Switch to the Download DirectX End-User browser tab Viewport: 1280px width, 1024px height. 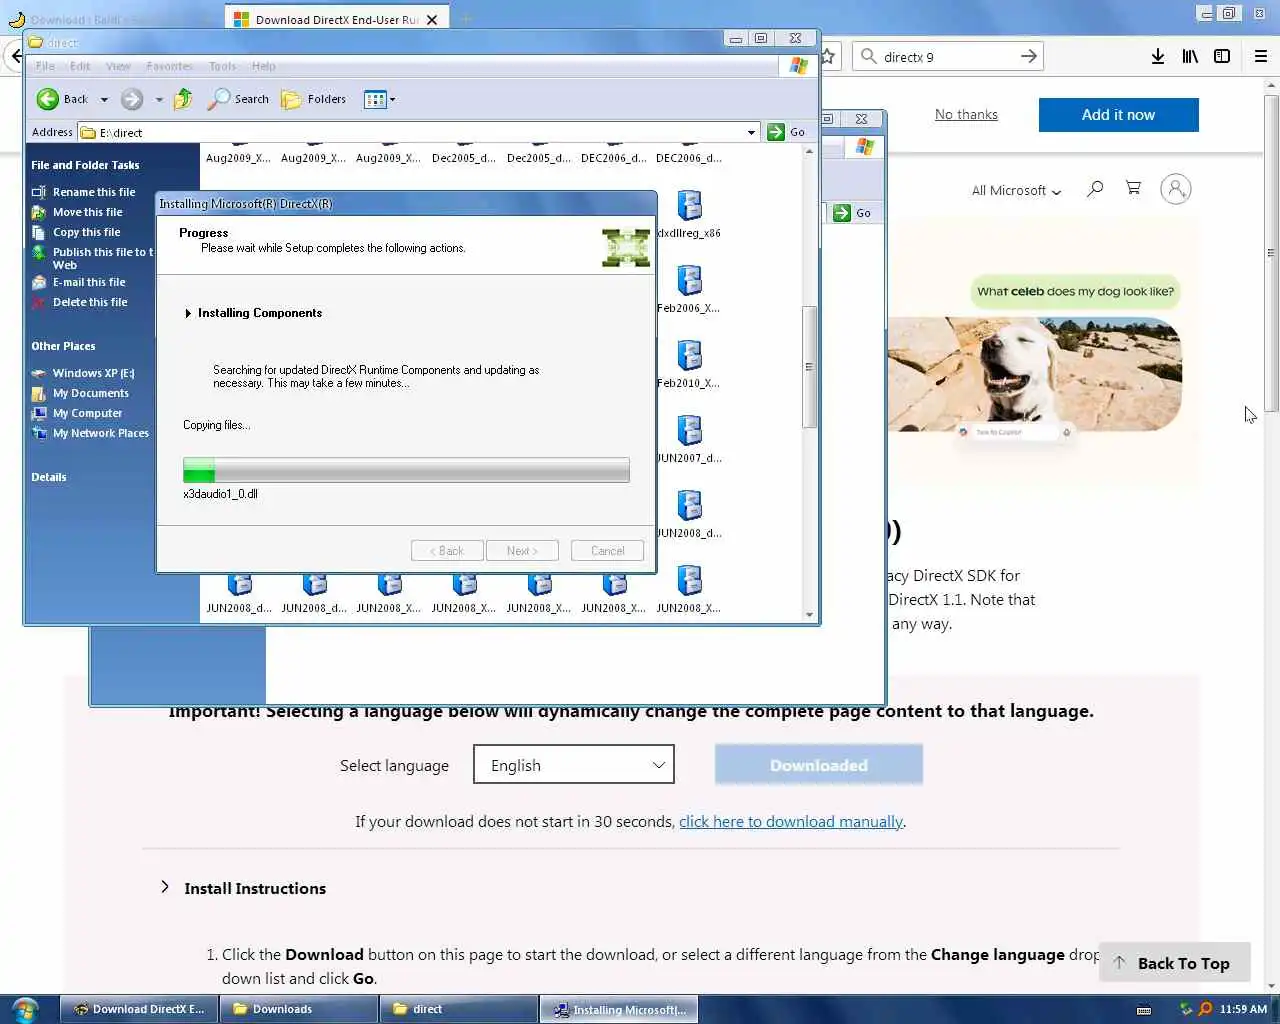[336, 19]
